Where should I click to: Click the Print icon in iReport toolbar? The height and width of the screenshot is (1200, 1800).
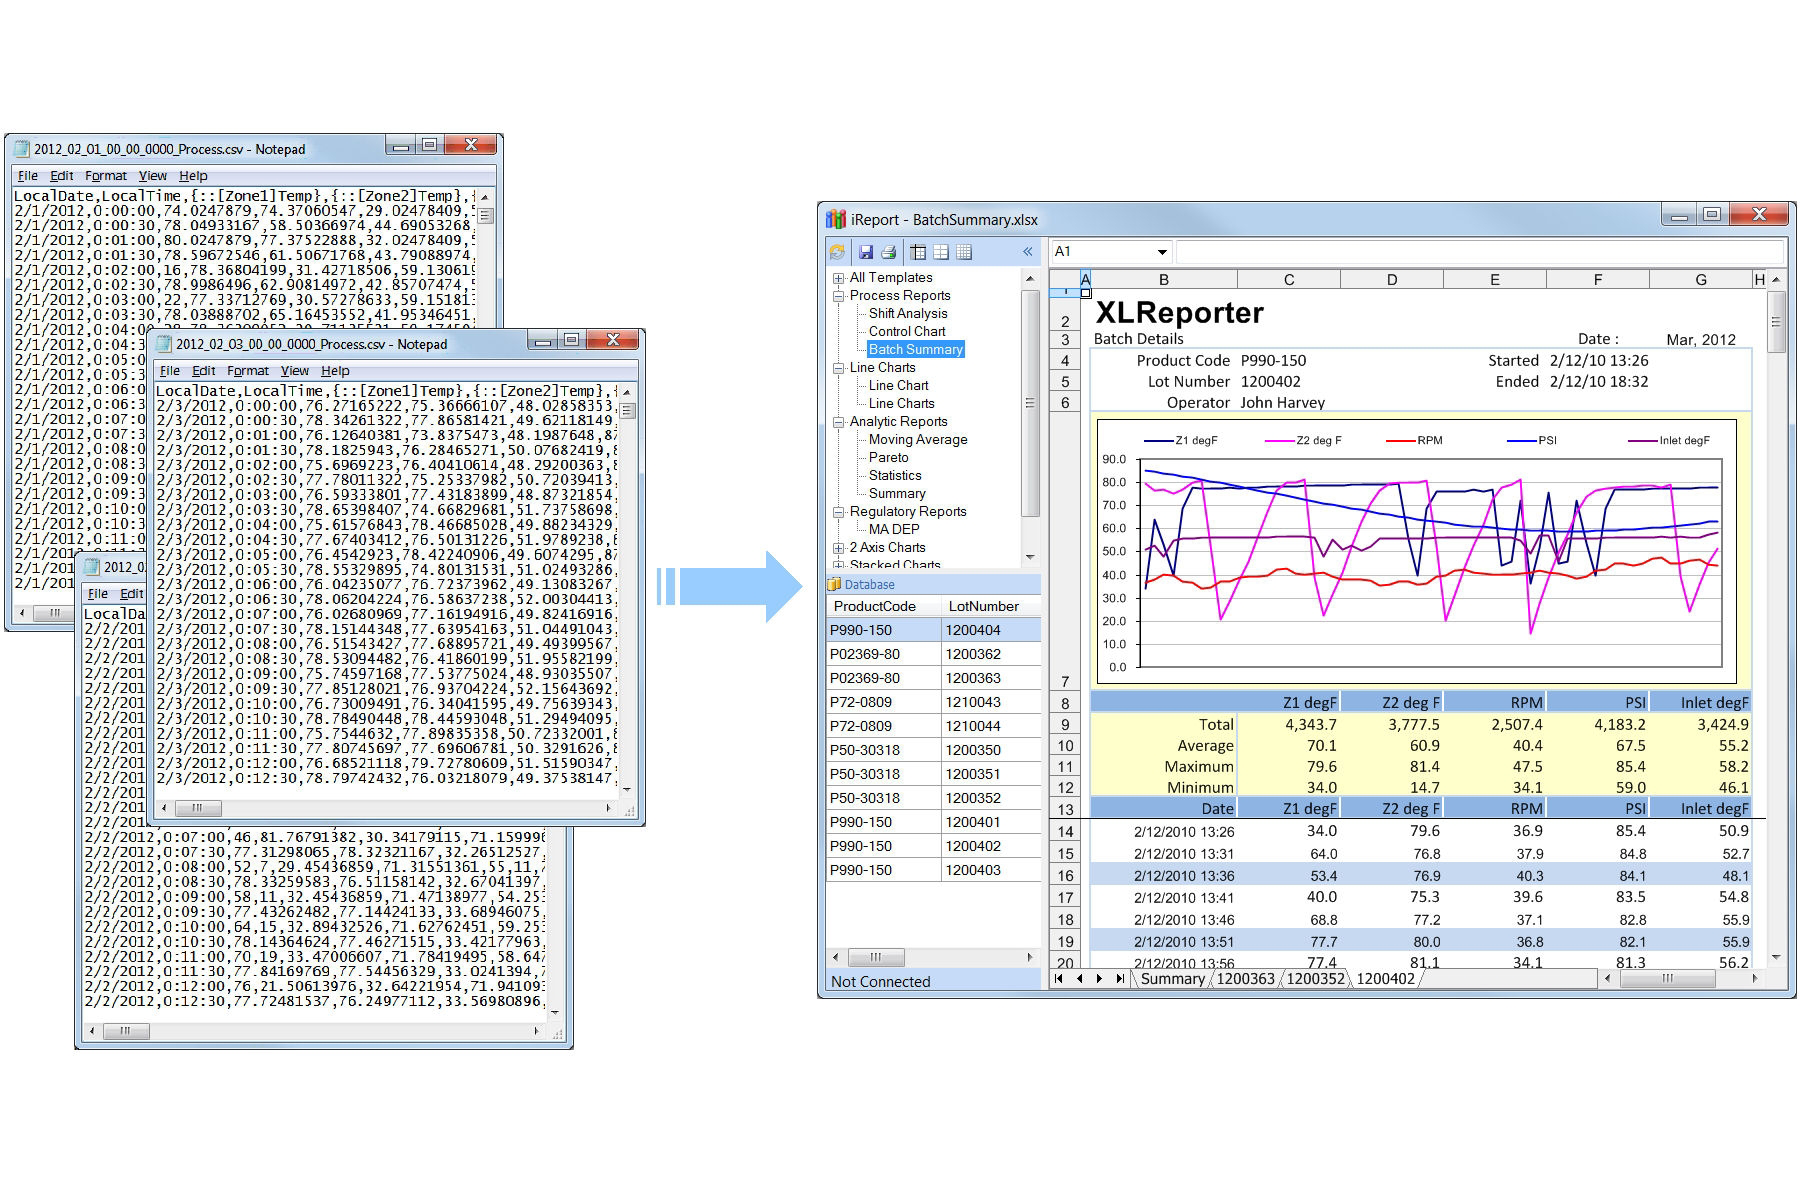point(888,252)
